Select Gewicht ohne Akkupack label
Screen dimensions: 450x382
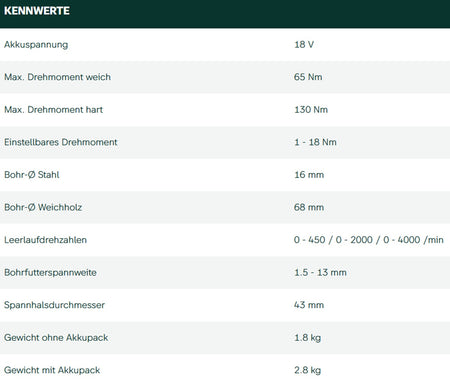(56, 338)
